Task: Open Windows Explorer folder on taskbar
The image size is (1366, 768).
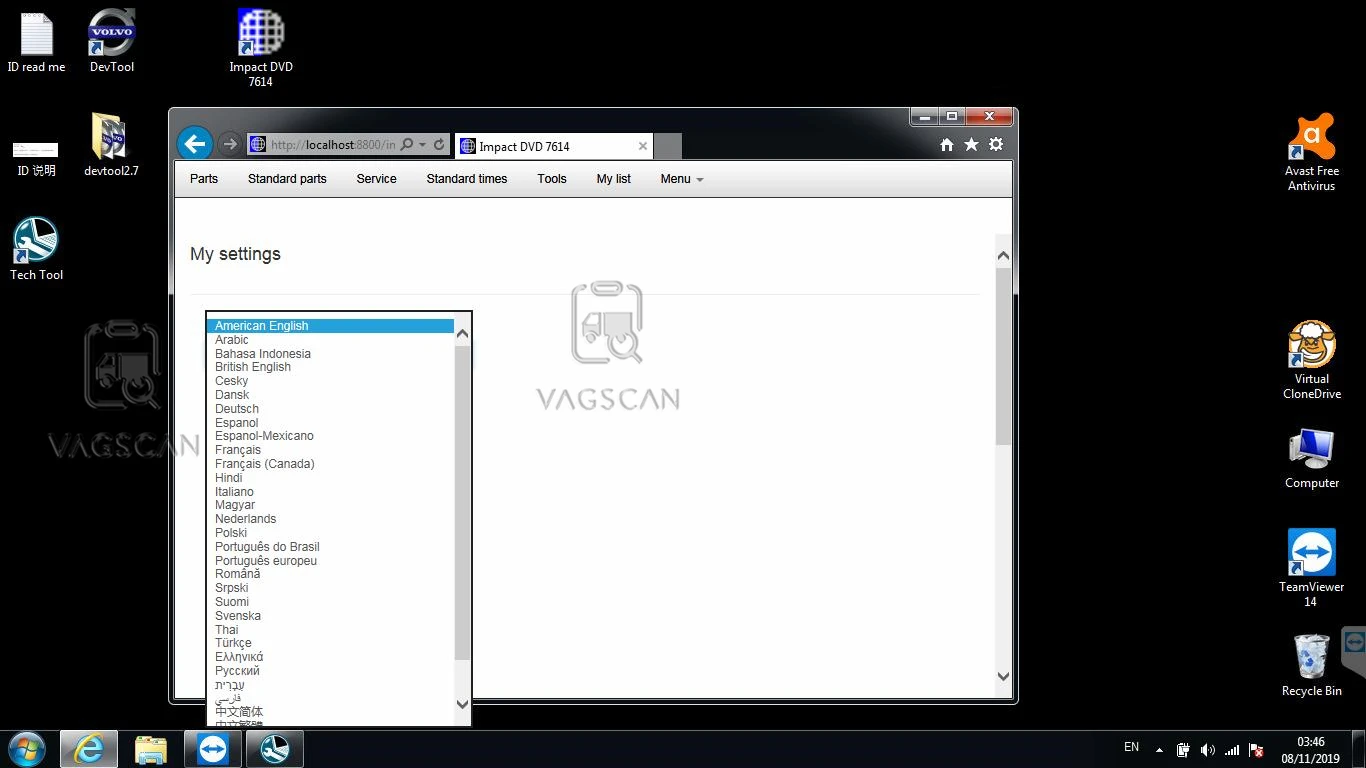Action: 151,749
